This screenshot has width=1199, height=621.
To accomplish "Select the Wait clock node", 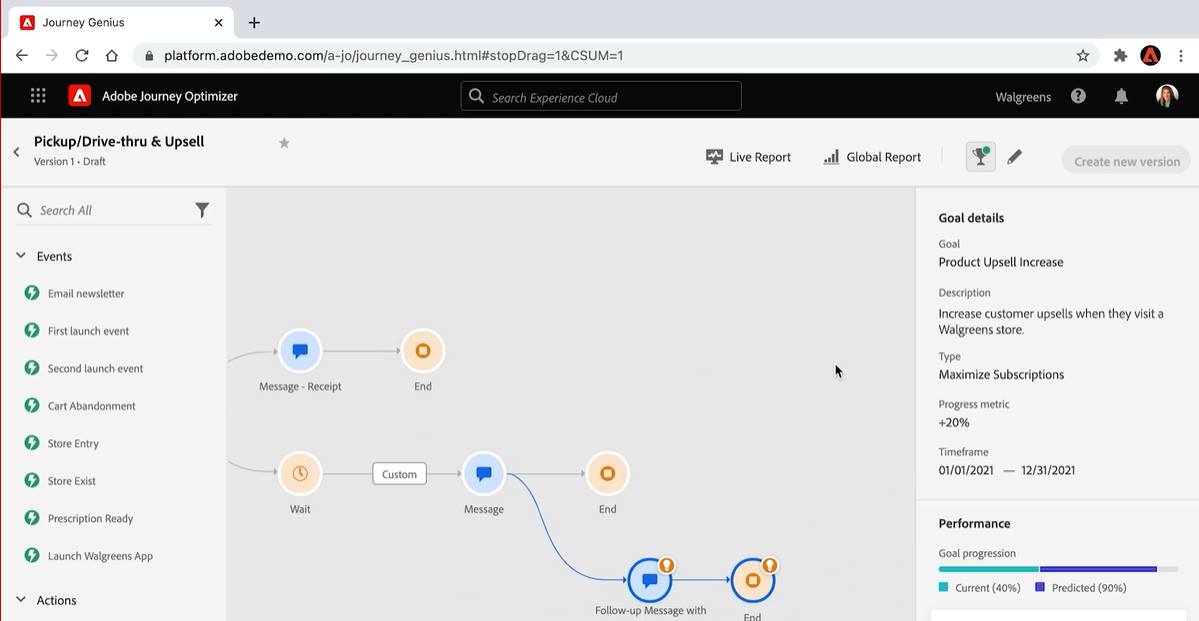I will 301,473.
